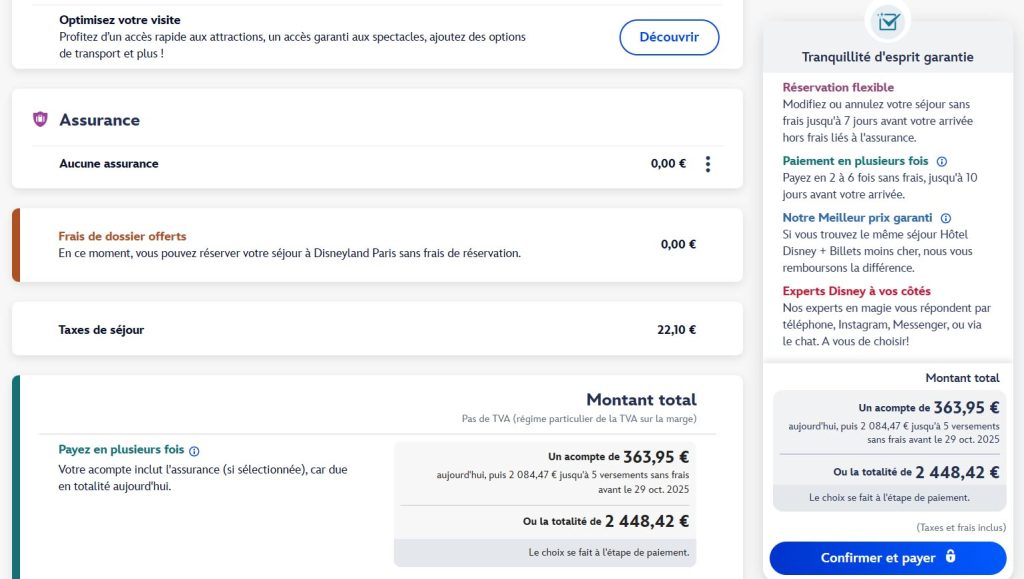The width and height of the screenshot is (1024, 579).
Task: Click info icon beside Notre Meilleur prix garanti
Action: point(946,218)
